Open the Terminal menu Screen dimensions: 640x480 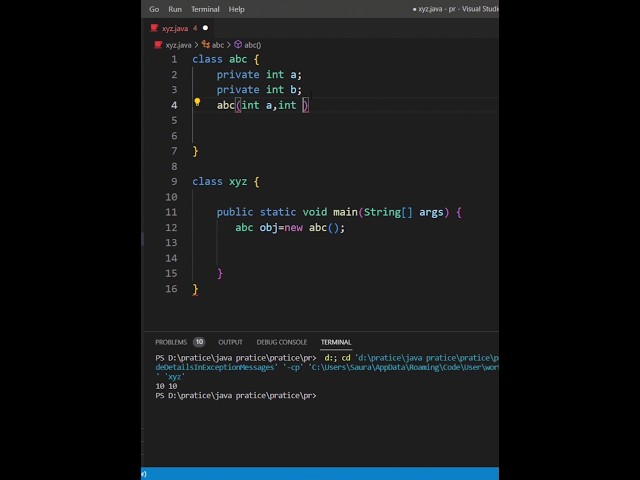point(205,9)
